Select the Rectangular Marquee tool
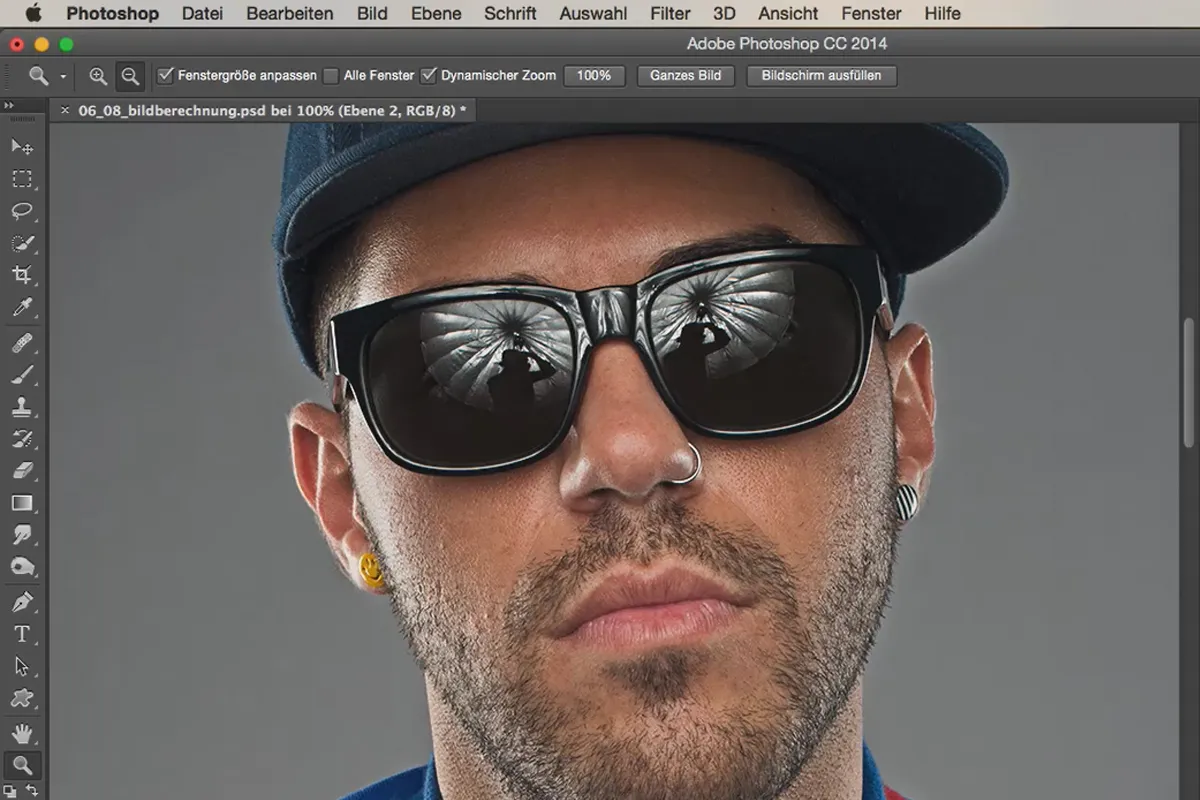Viewport: 1200px width, 800px height. [x=22, y=180]
